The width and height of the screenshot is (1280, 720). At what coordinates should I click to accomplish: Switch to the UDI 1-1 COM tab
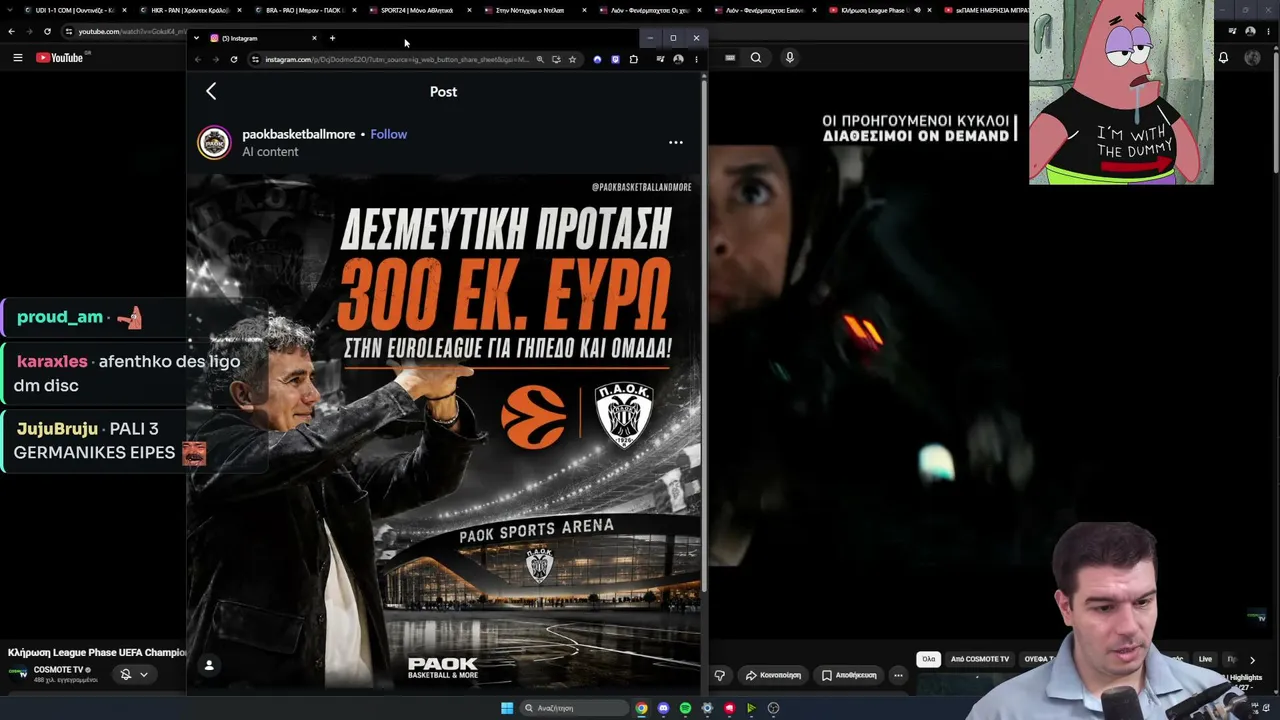click(x=73, y=10)
